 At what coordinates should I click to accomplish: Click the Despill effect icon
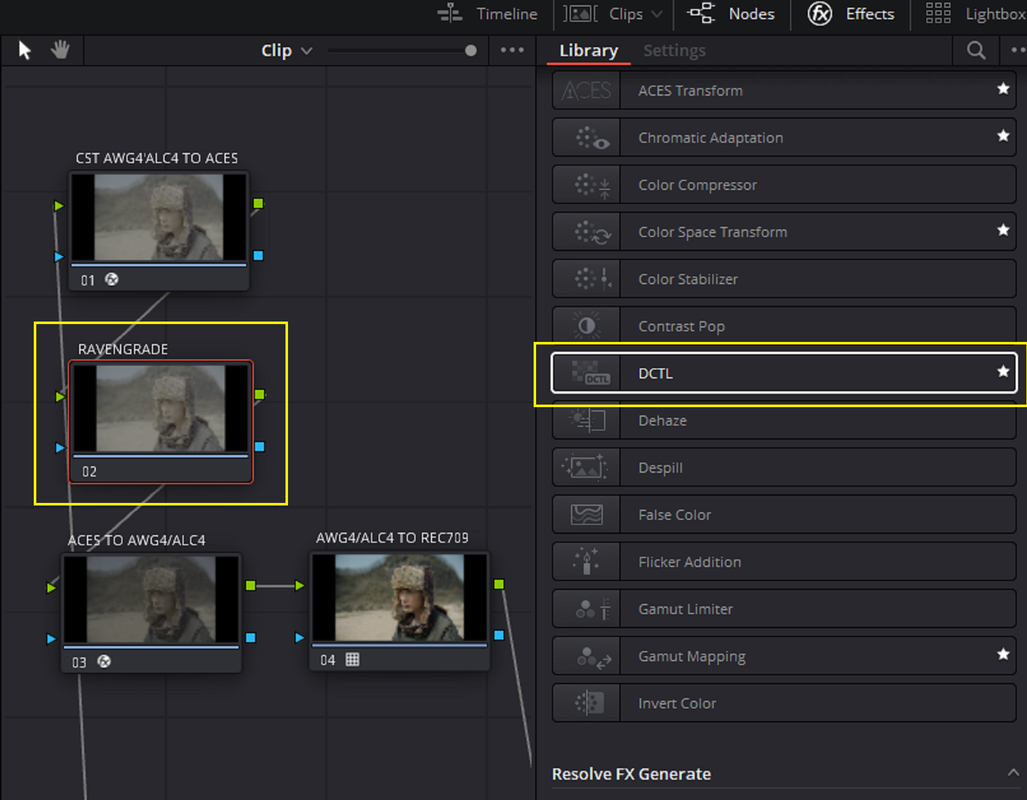[x=586, y=468]
